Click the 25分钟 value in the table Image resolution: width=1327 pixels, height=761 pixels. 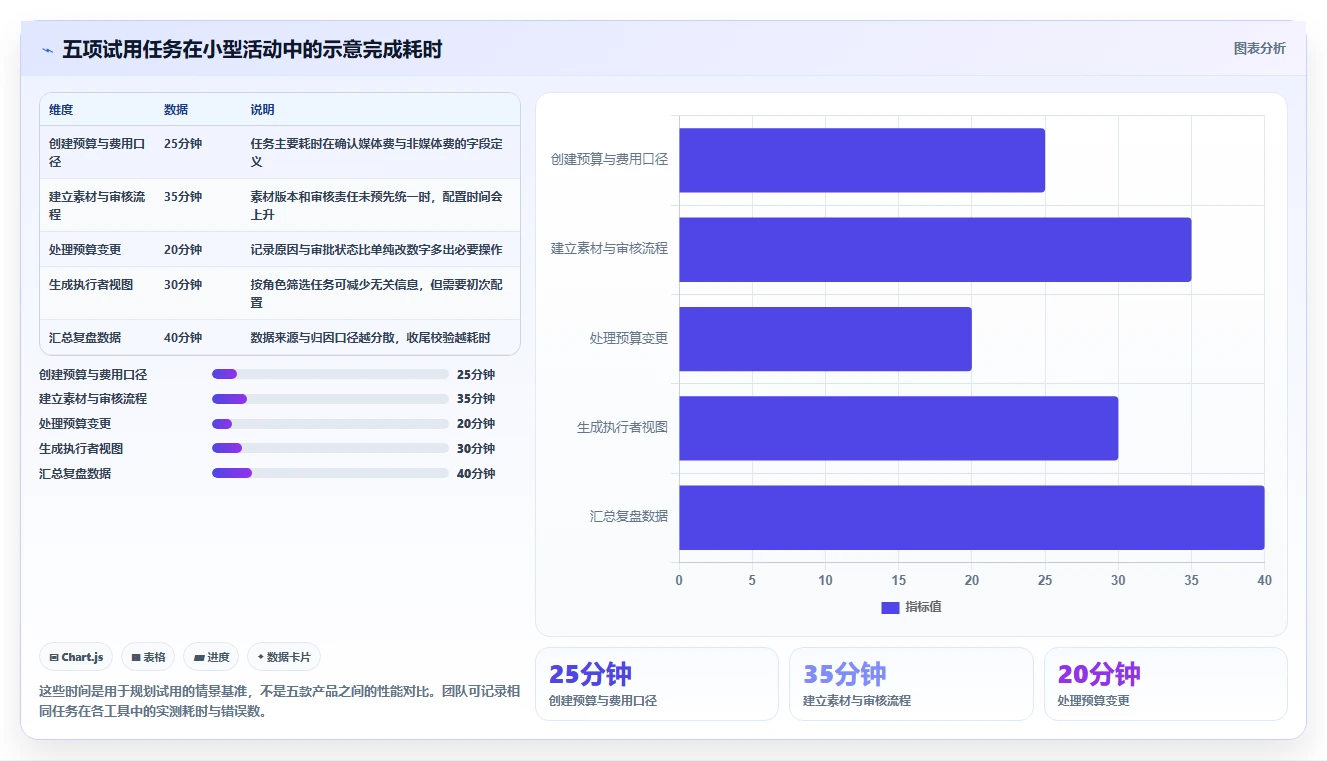coord(183,144)
